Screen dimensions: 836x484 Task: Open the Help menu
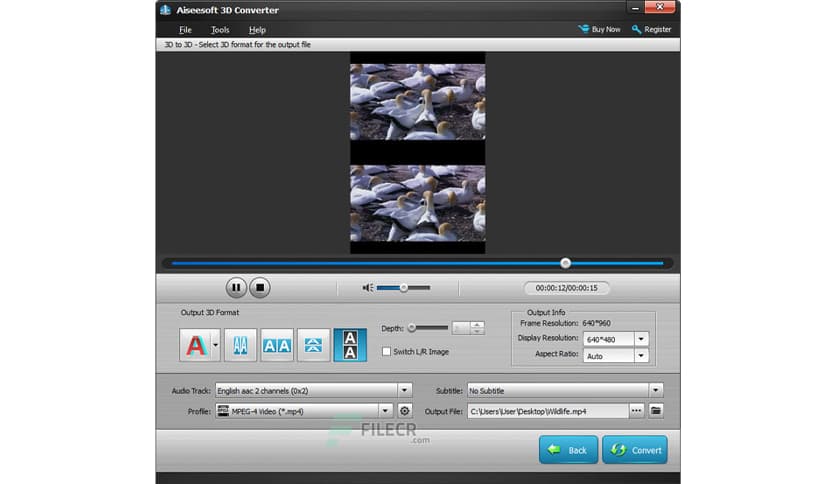click(x=257, y=30)
